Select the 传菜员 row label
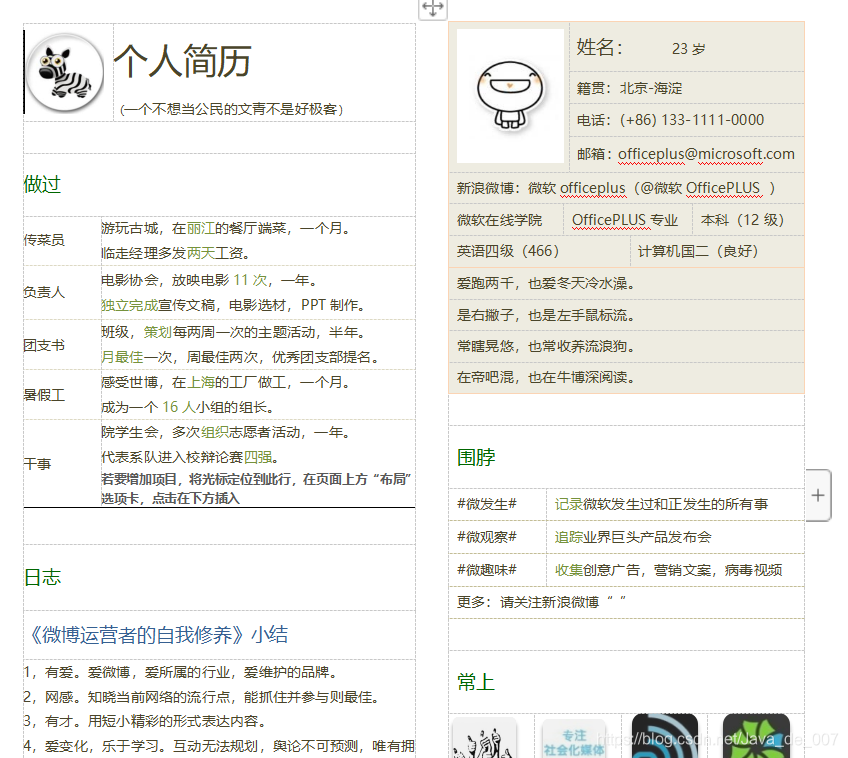Image resolution: width=848 pixels, height=758 pixels. 44,240
